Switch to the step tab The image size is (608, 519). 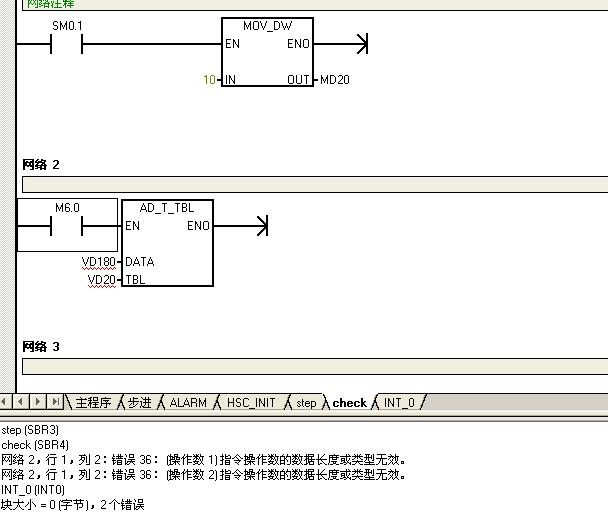pos(306,403)
